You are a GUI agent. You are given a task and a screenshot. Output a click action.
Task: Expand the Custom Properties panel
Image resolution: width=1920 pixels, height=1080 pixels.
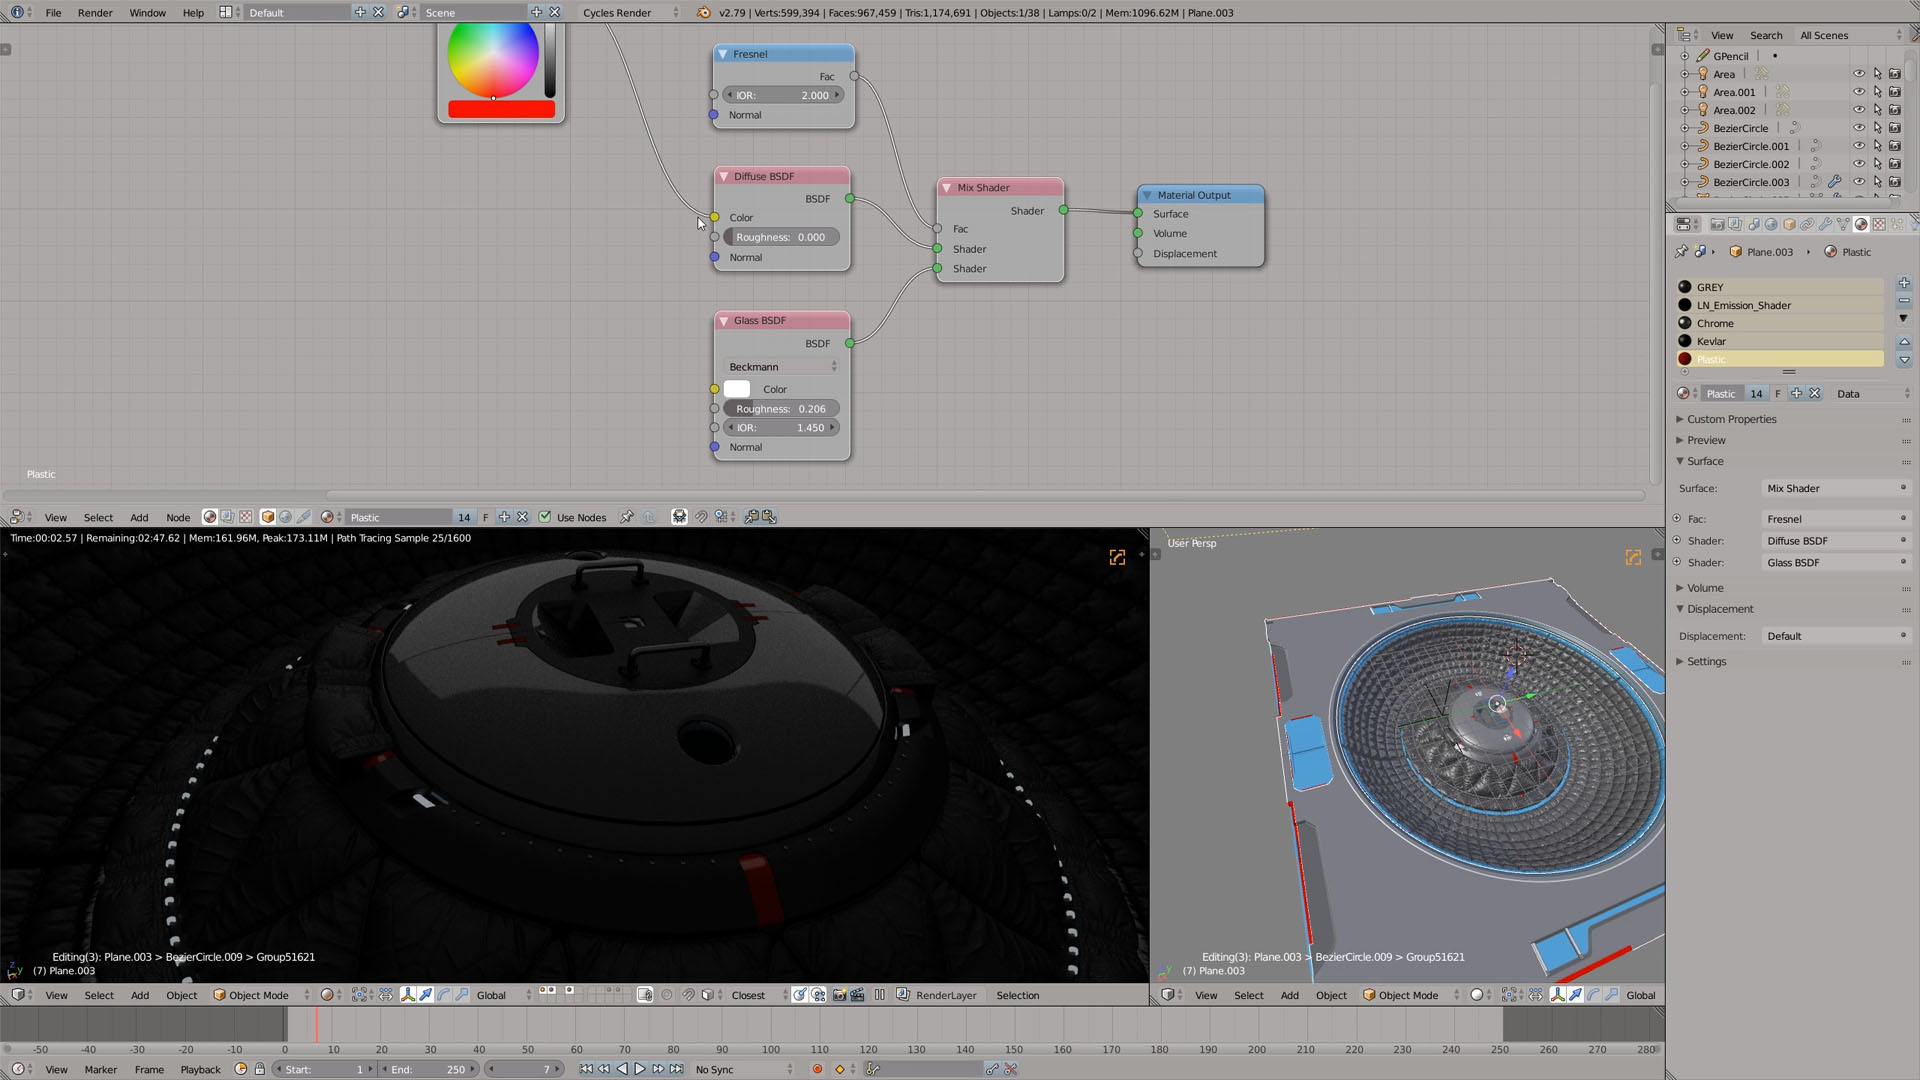coord(1731,419)
